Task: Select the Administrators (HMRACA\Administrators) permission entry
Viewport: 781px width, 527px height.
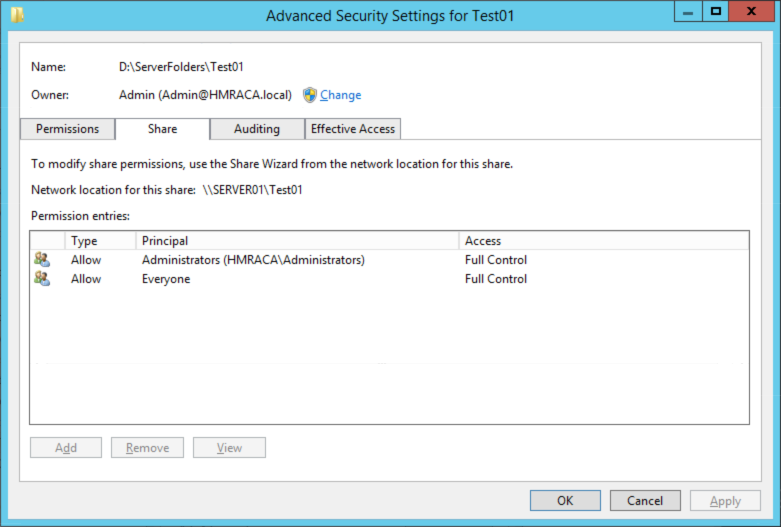Action: [x=390, y=260]
